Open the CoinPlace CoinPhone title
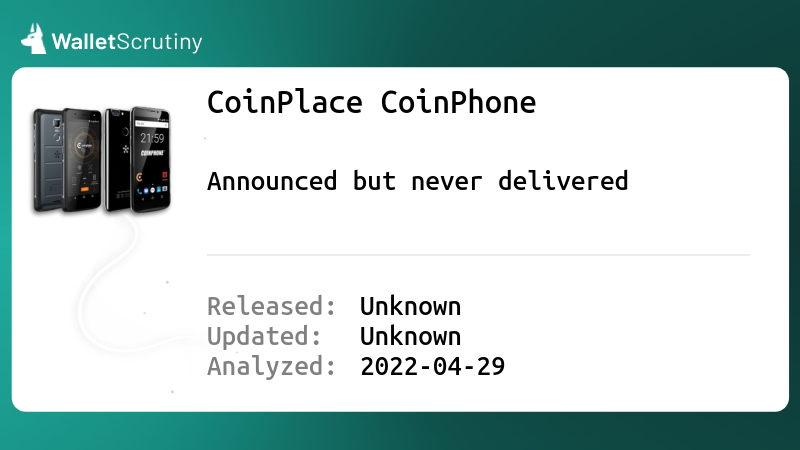The width and height of the screenshot is (800, 450). tap(371, 103)
